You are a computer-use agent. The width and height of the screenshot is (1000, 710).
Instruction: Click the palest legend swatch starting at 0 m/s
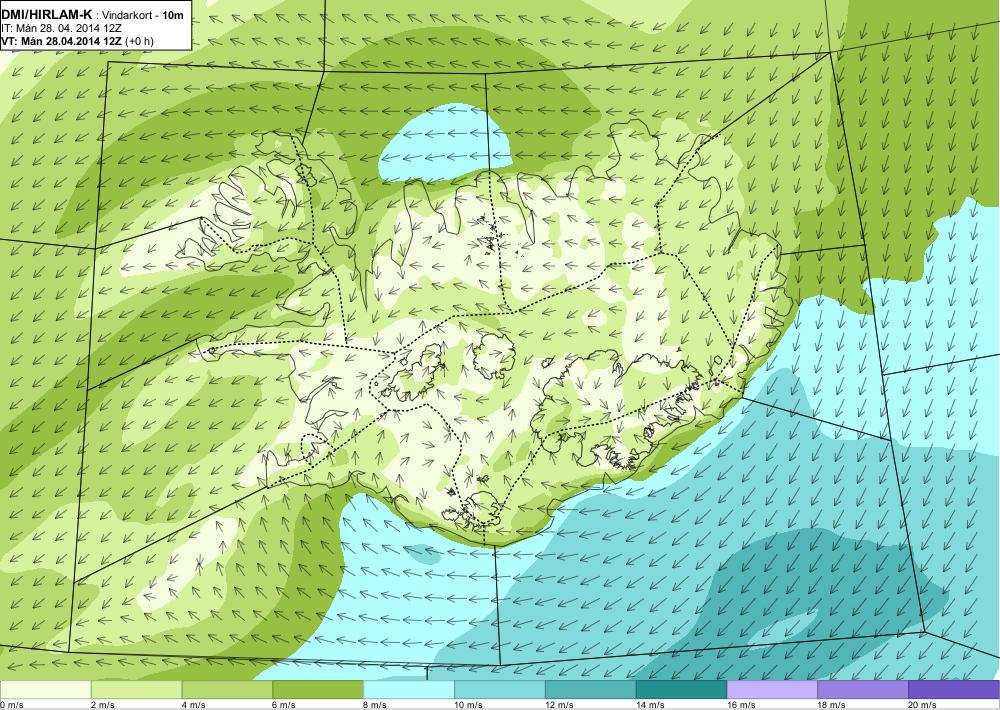coord(45,690)
